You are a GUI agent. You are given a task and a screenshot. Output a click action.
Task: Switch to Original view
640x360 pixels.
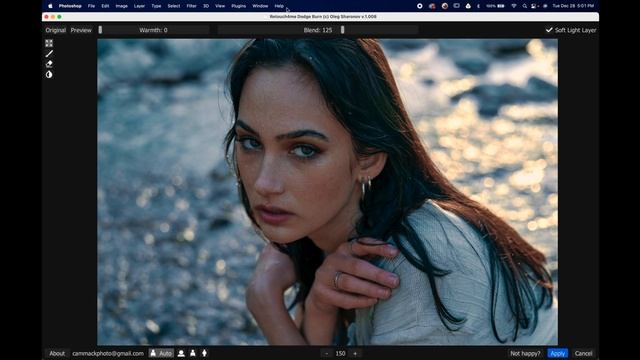tap(56, 30)
